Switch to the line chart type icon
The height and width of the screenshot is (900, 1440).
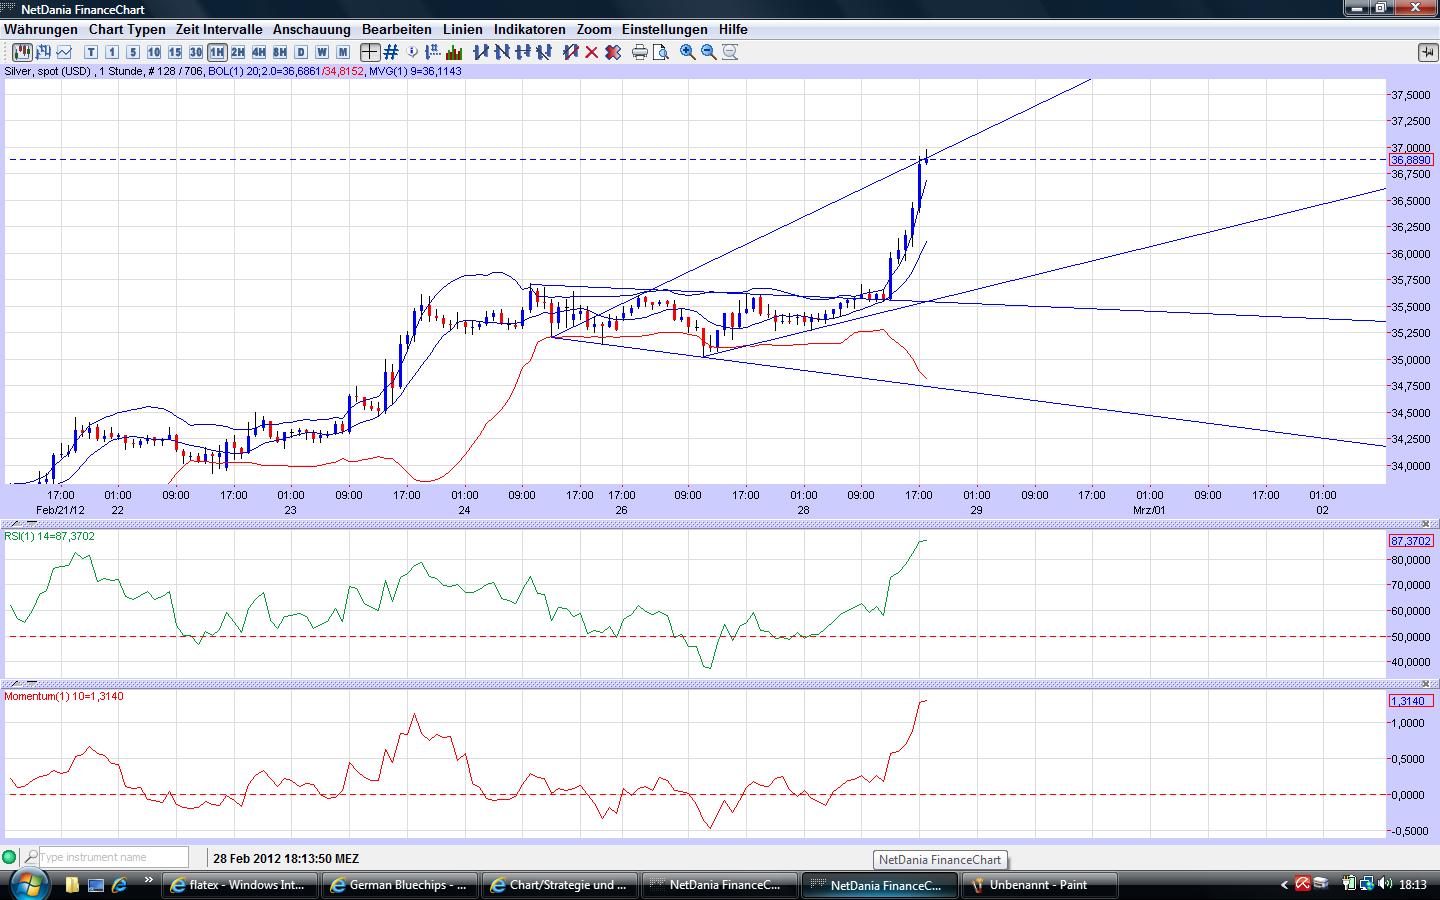tap(65, 52)
